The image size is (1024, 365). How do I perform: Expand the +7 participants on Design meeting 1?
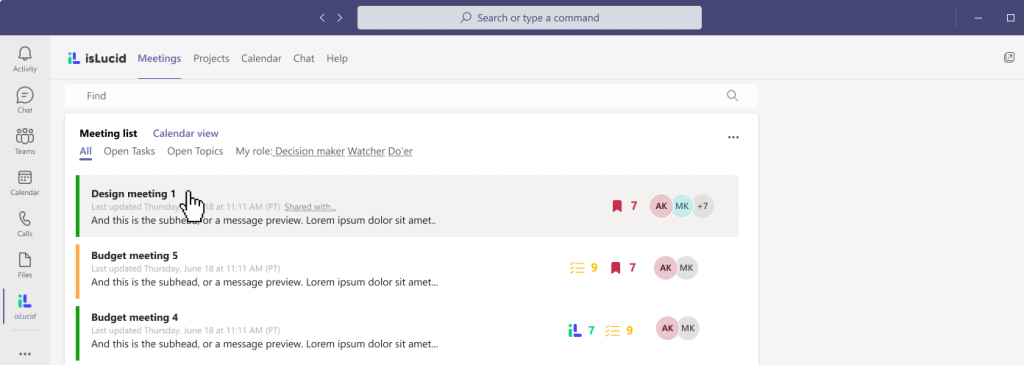[x=703, y=206]
